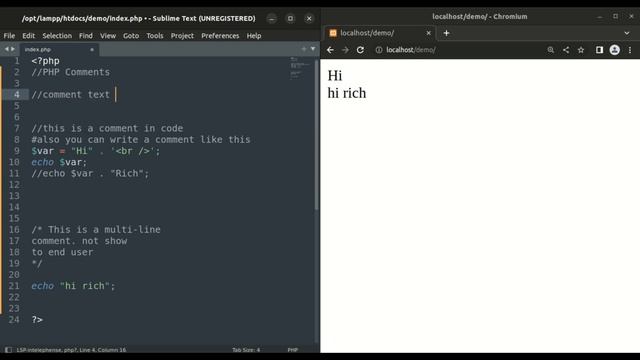The height and width of the screenshot is (360, 640).
Task: Open Chromium three-dot menu
Action: pos(630,50)
